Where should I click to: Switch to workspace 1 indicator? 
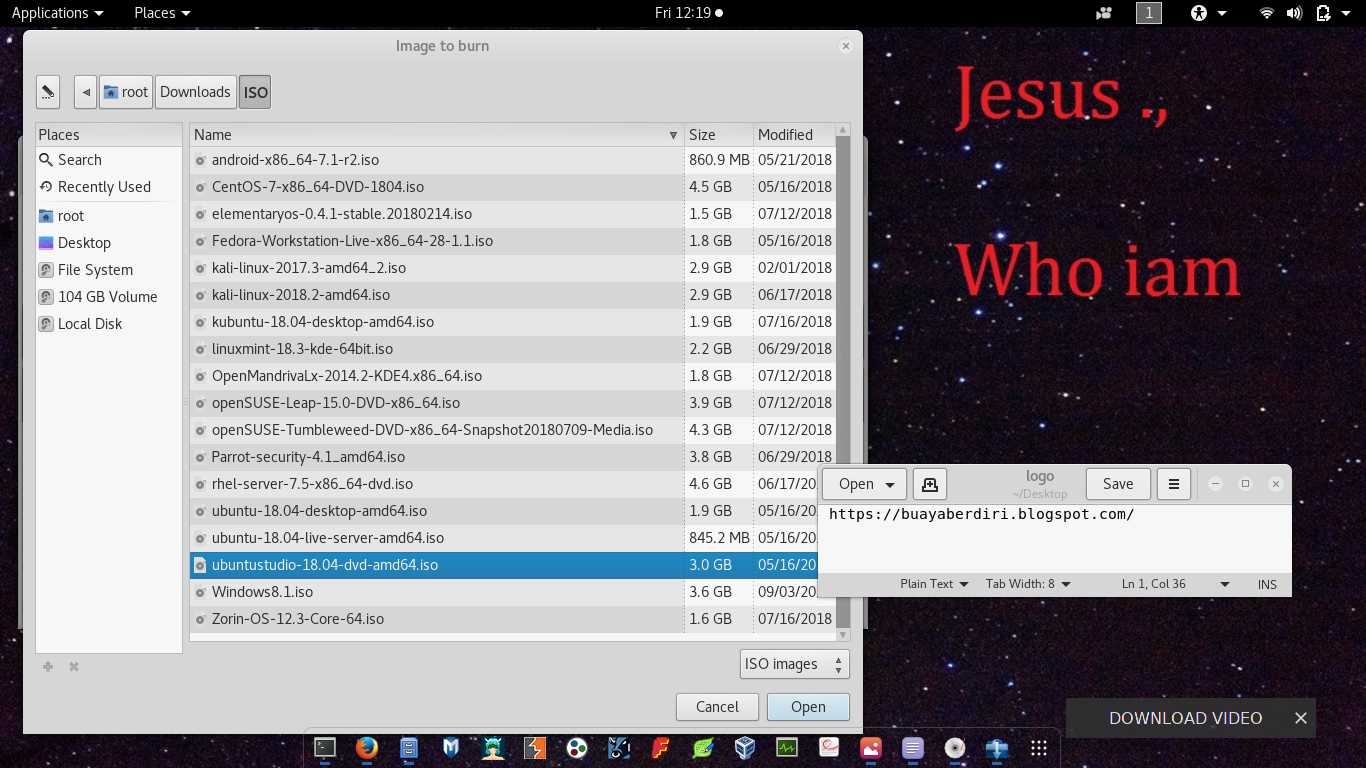pyautogui.click(x=1149, y=13)
